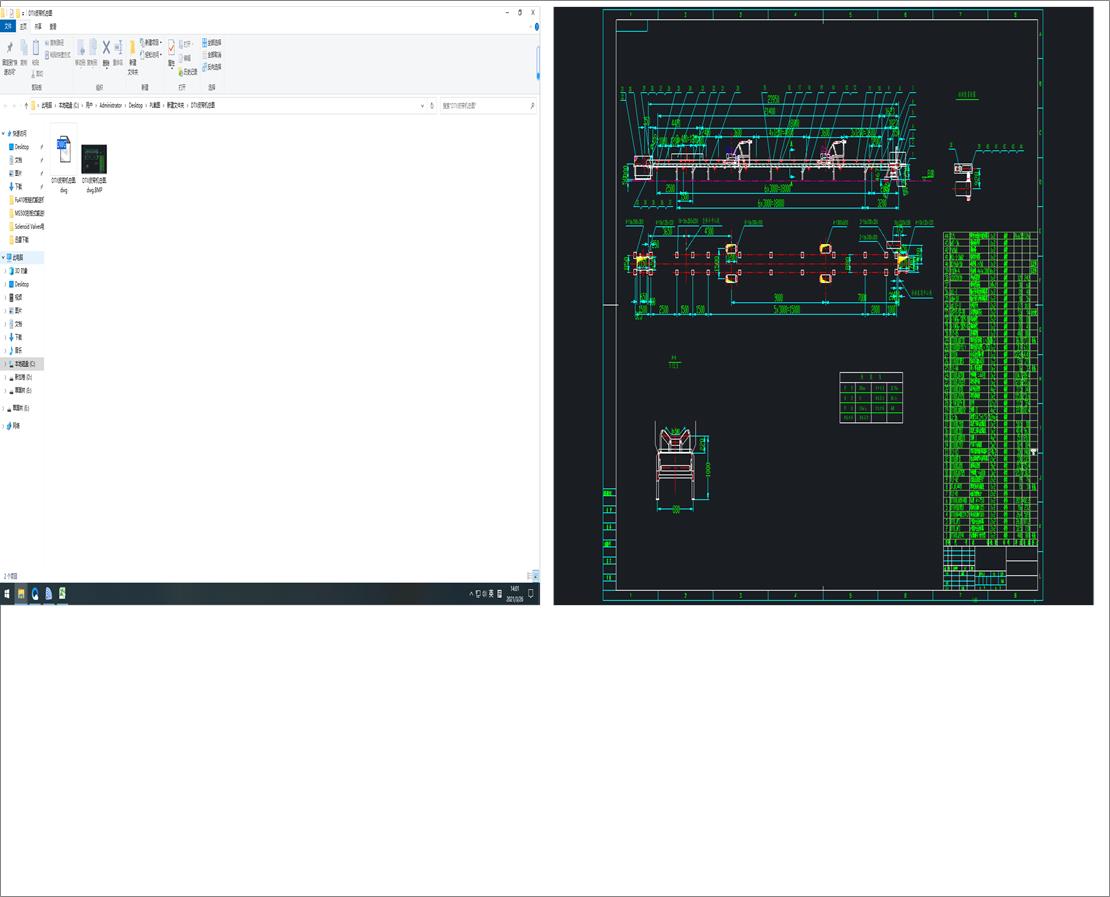1110x897 pixels.
Task: Open the notification center icon
Action: (530, 594)
